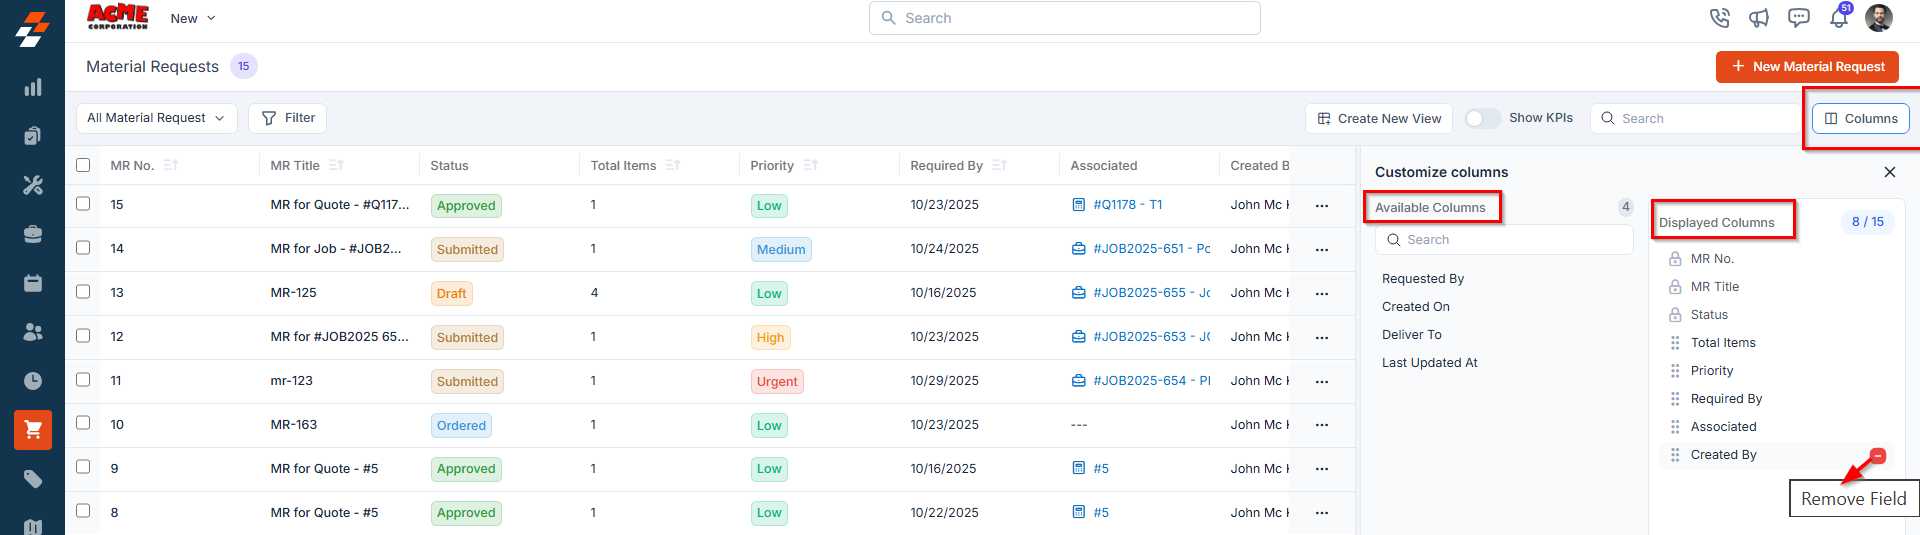Click remove field icon on Created By
The image size is (1920, 535).
click(1878, 456)
